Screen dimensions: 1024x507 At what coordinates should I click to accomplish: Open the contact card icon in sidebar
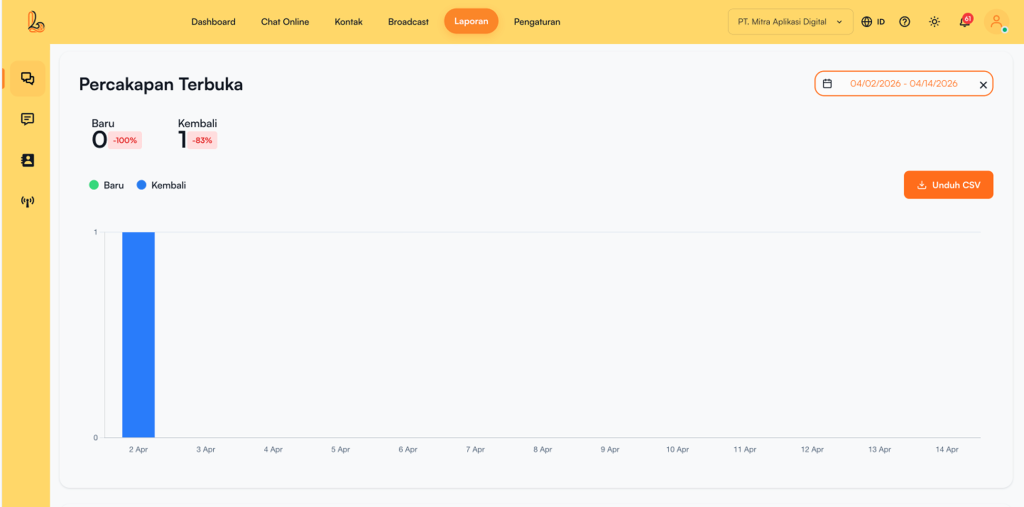pos(27,160)
